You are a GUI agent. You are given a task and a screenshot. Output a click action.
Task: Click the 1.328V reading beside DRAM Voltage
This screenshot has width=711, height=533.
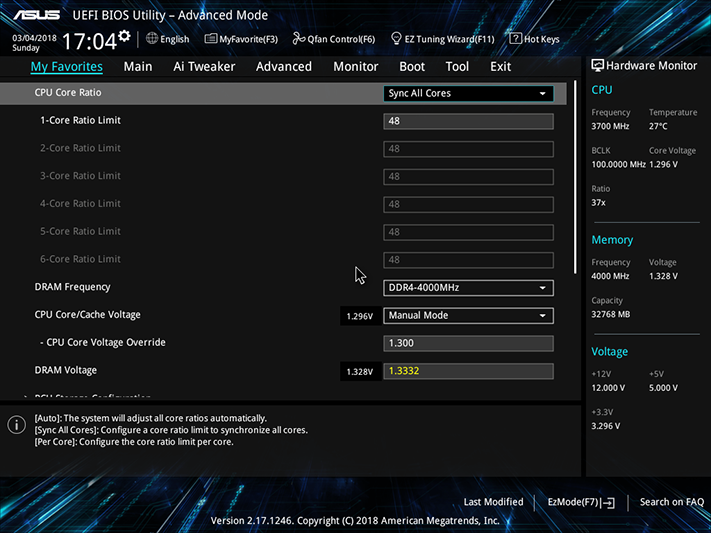[360, 372]
